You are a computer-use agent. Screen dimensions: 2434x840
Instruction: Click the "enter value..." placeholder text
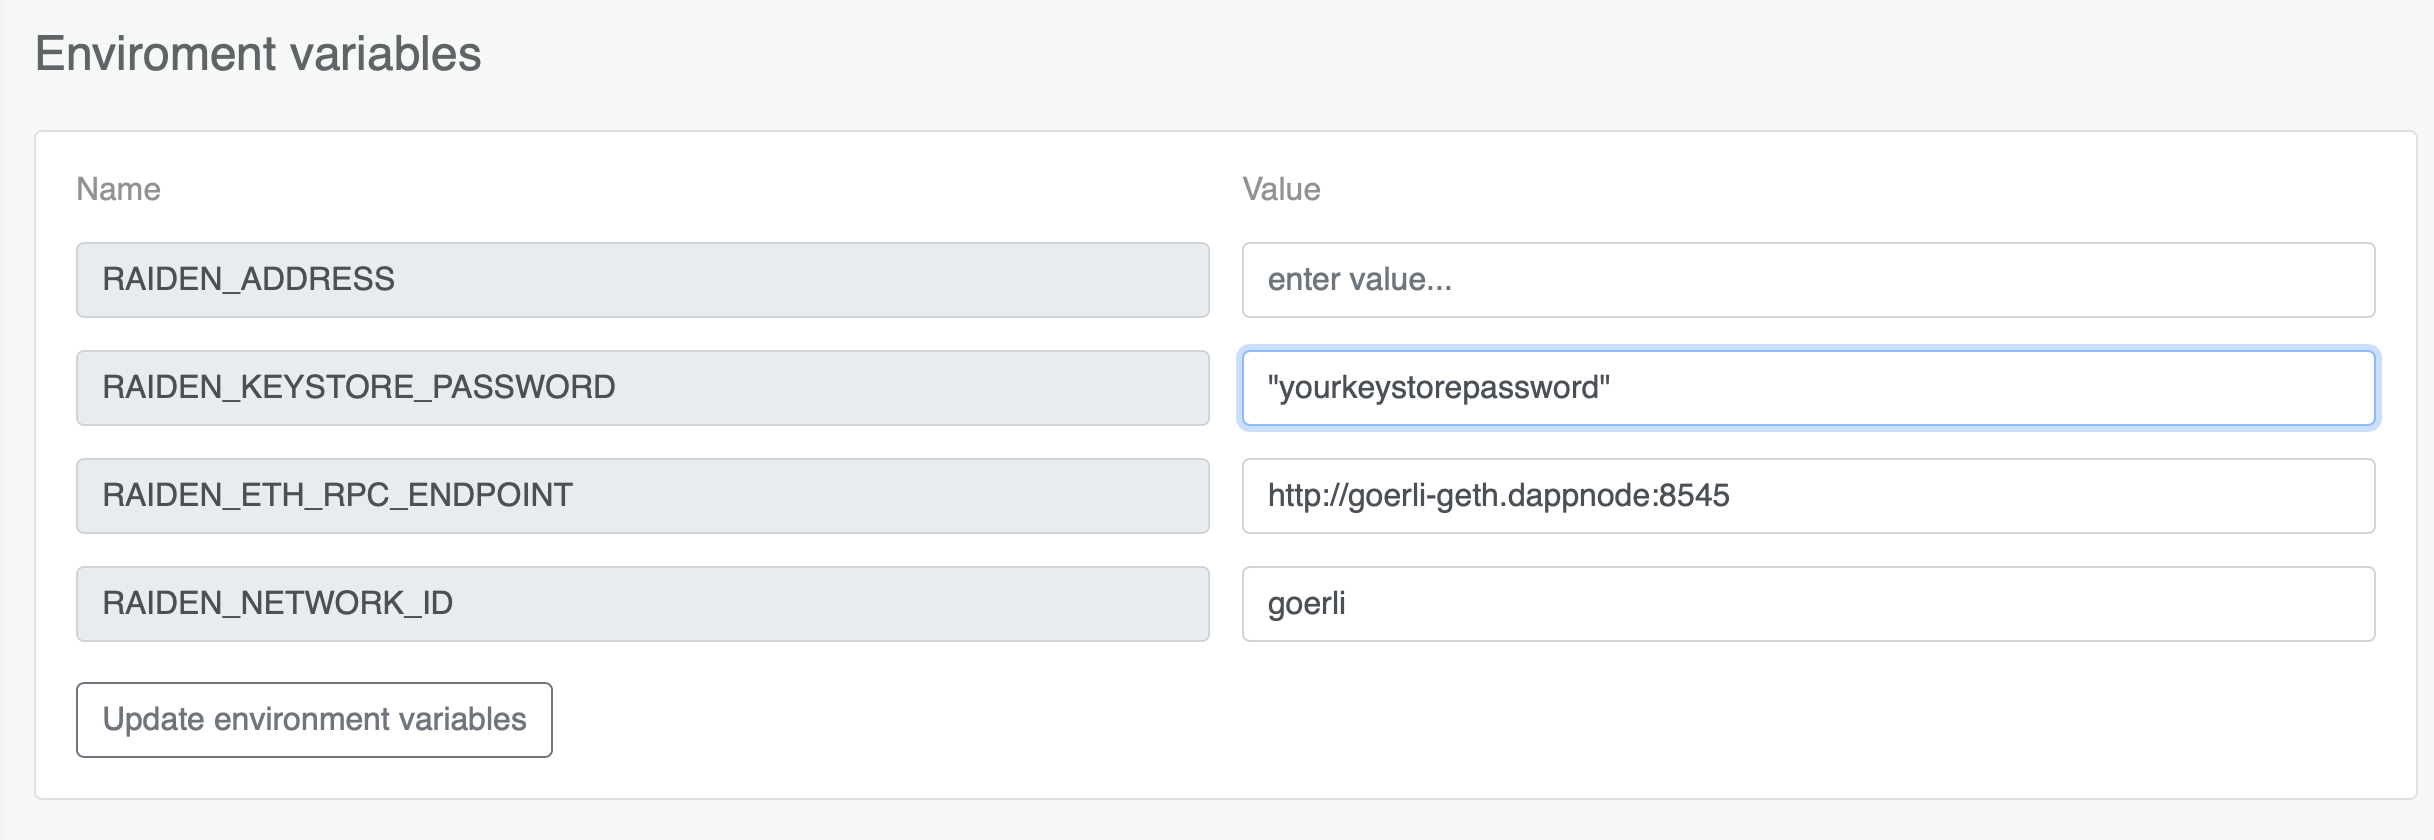pos(1359,280)
